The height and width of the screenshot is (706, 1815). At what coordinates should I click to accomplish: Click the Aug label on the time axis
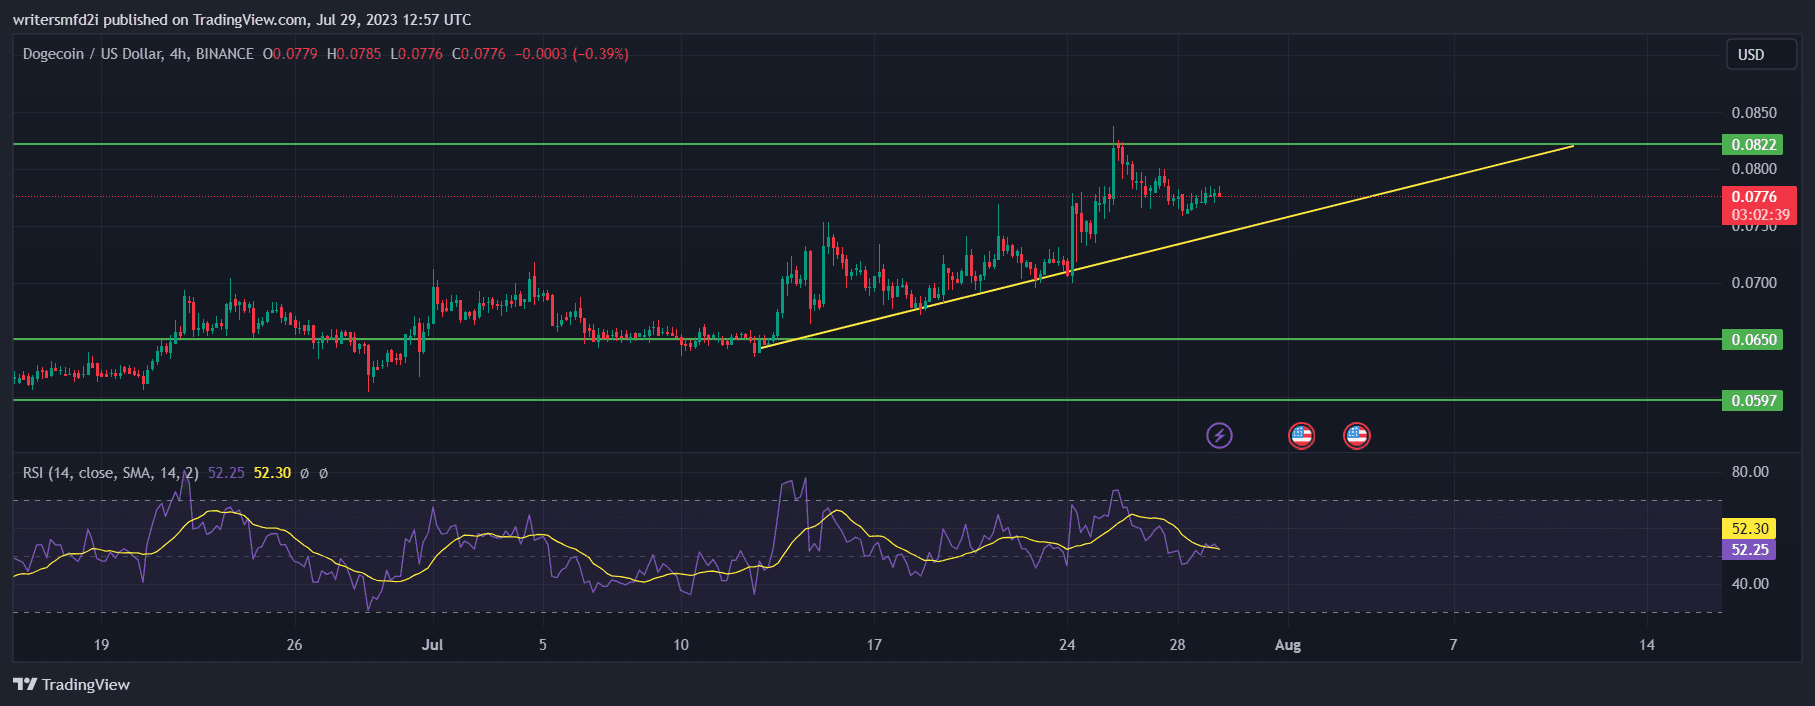(x=1288, y=645)
